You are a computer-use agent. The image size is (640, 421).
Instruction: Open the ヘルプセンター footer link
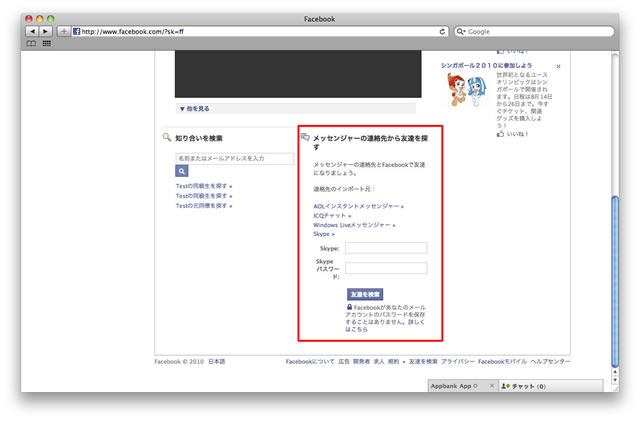(x=551, y=361)
